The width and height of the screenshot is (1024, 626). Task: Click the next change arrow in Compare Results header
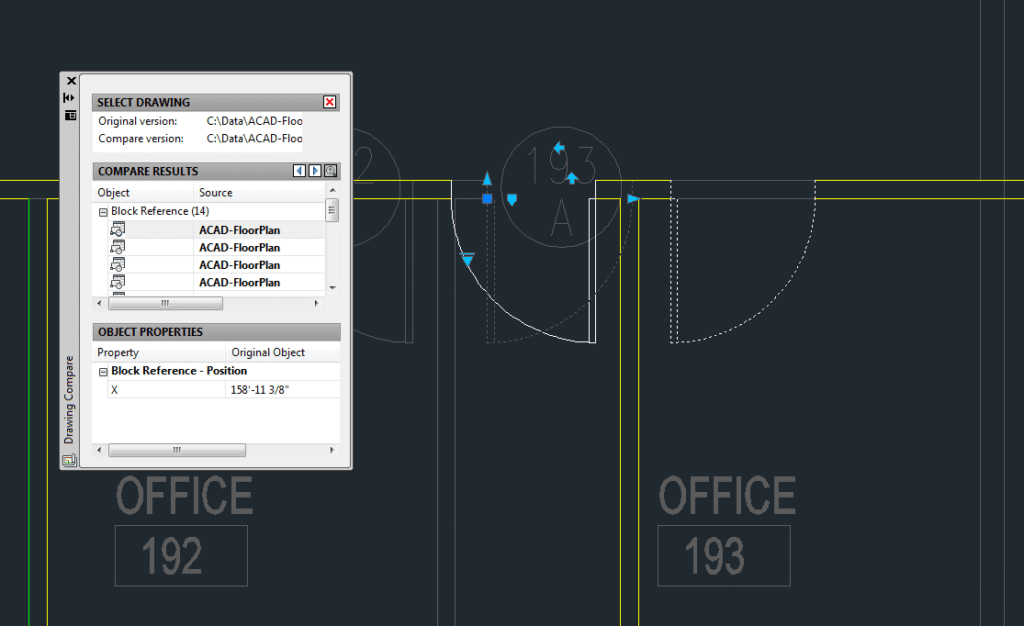(315, 170)
